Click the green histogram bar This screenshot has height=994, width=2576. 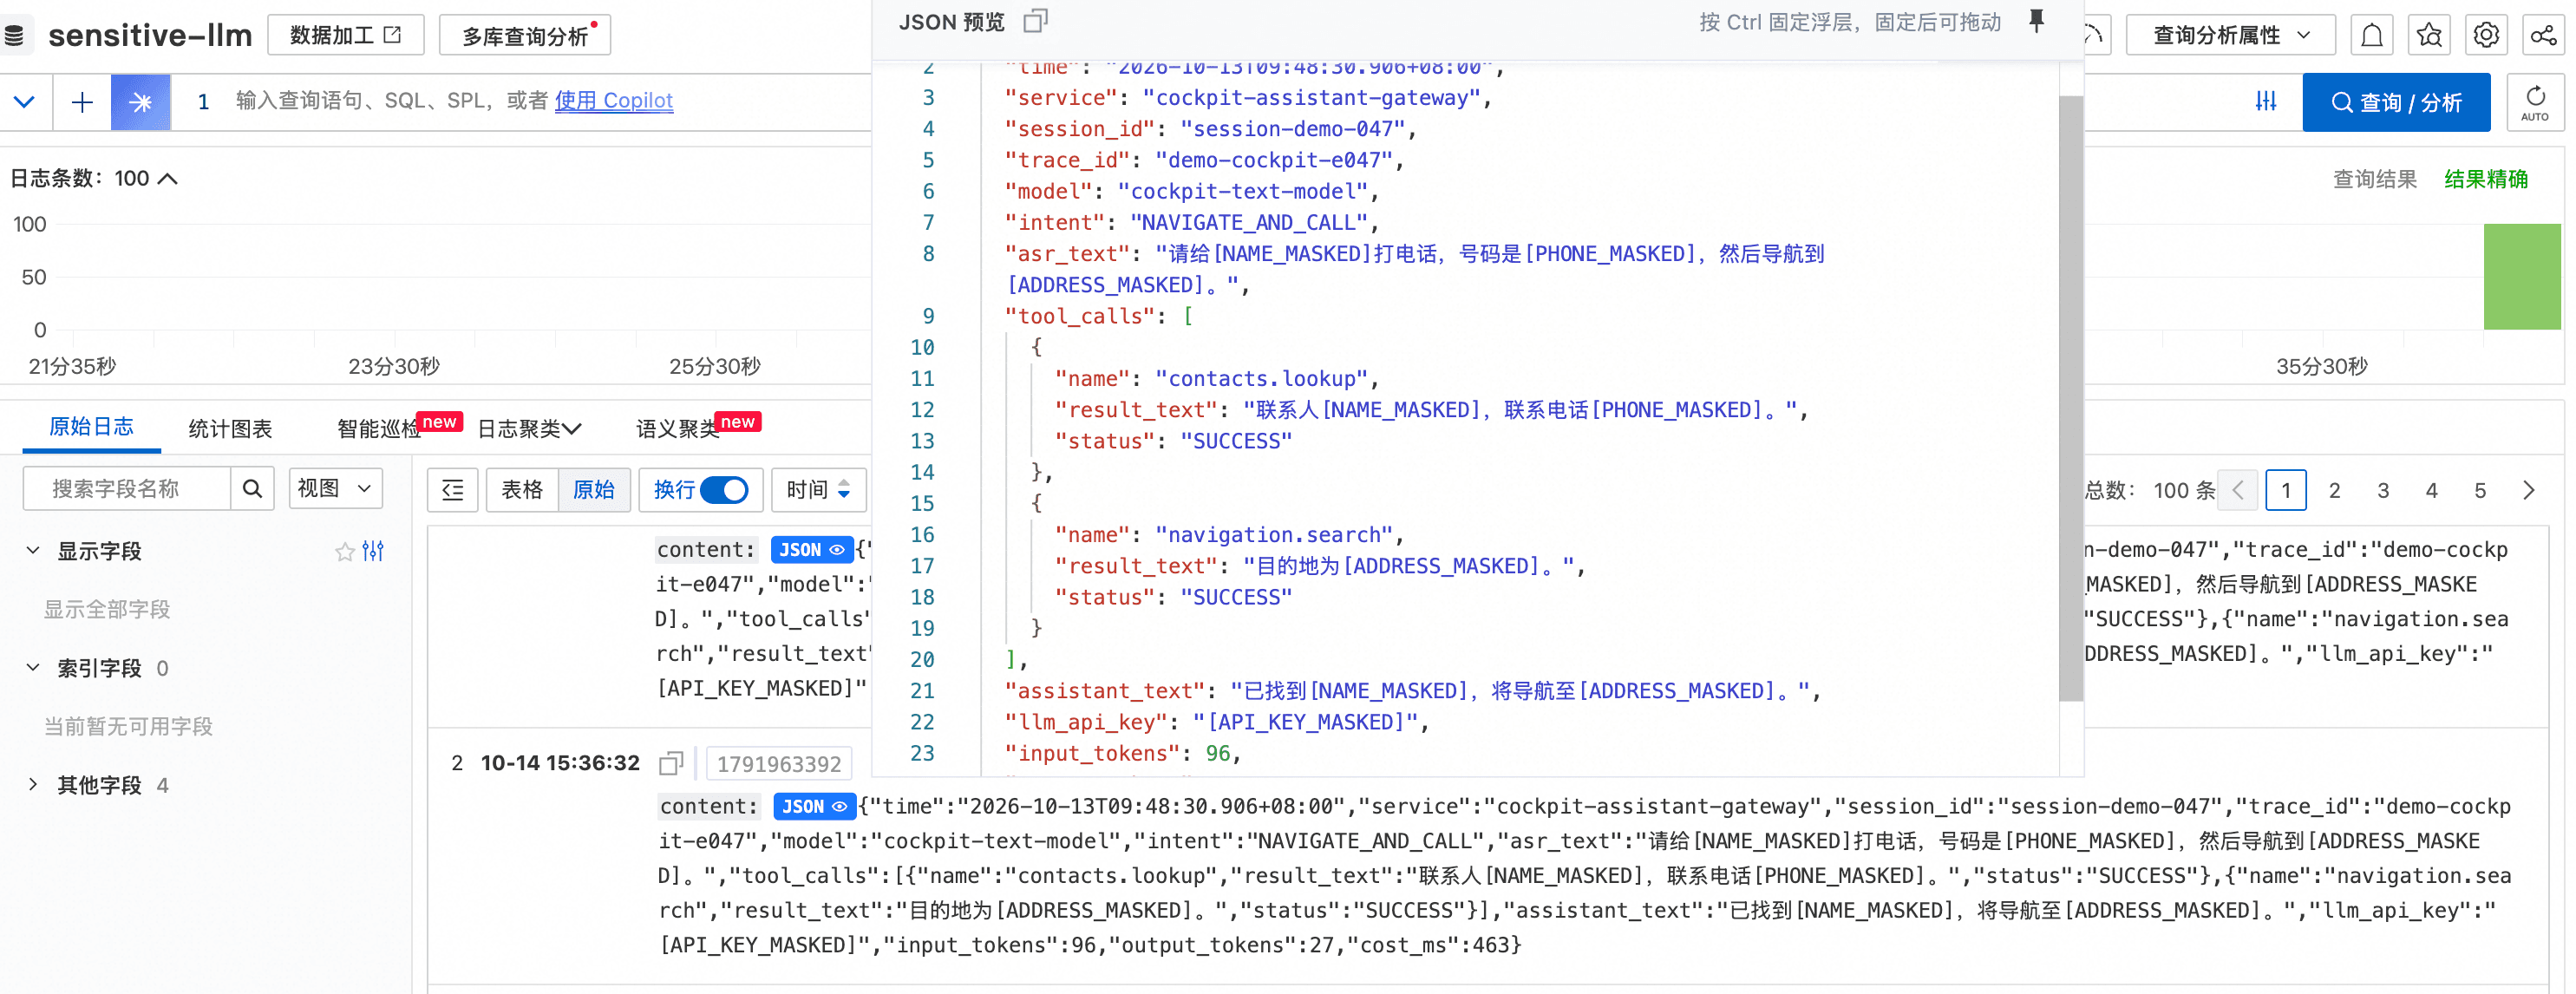click(2522, 277)
